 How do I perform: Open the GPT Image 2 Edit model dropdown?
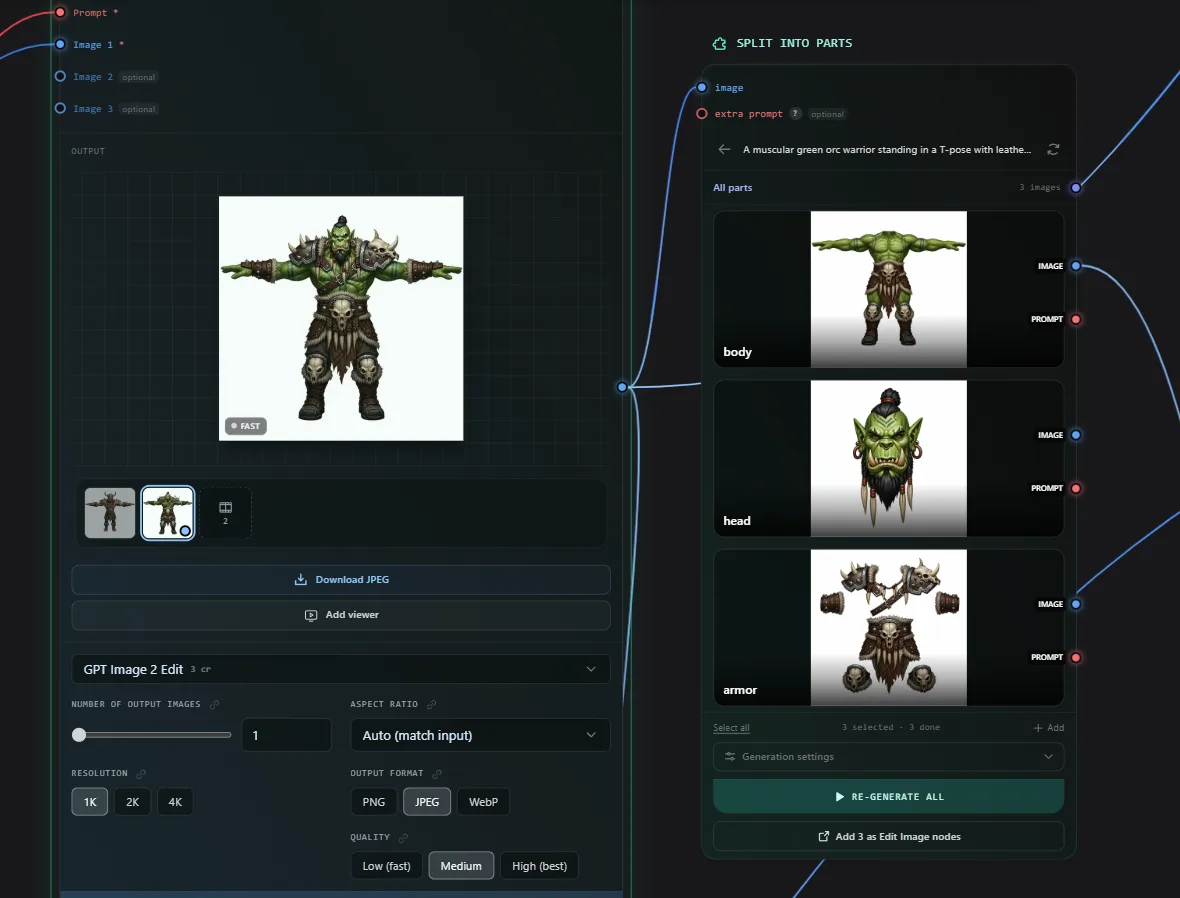coord(341,669)
